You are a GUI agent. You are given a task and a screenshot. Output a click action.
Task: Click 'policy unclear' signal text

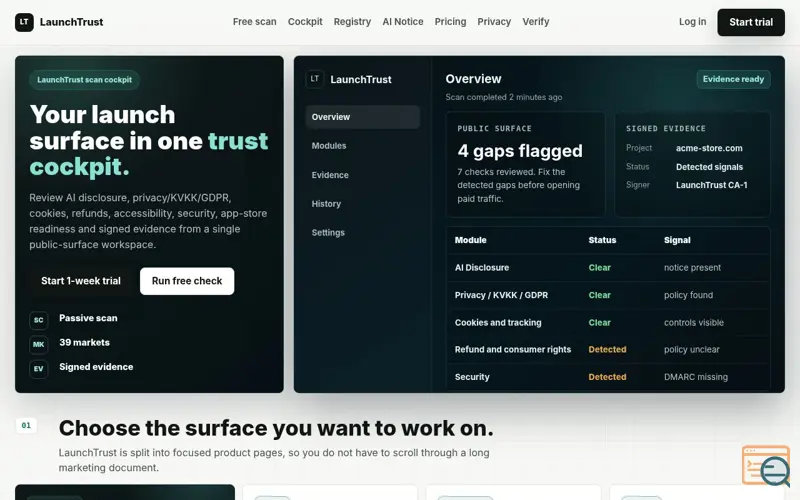coord(691,349)
